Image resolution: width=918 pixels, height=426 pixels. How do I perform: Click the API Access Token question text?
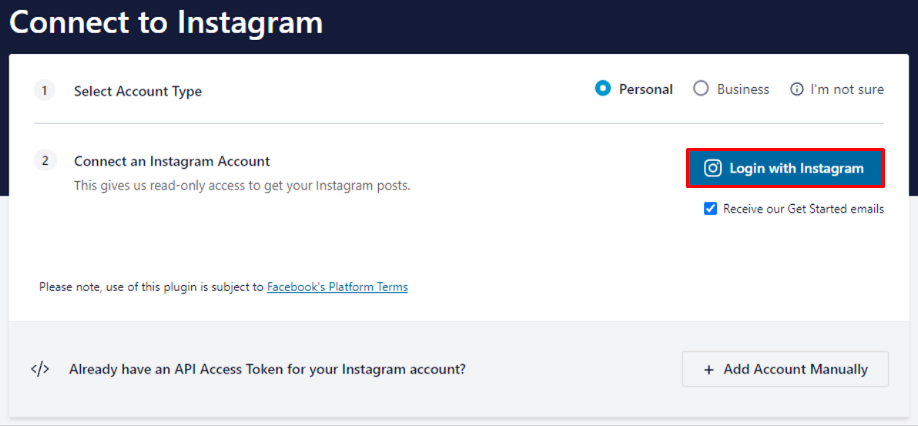(x=267, y=369)
